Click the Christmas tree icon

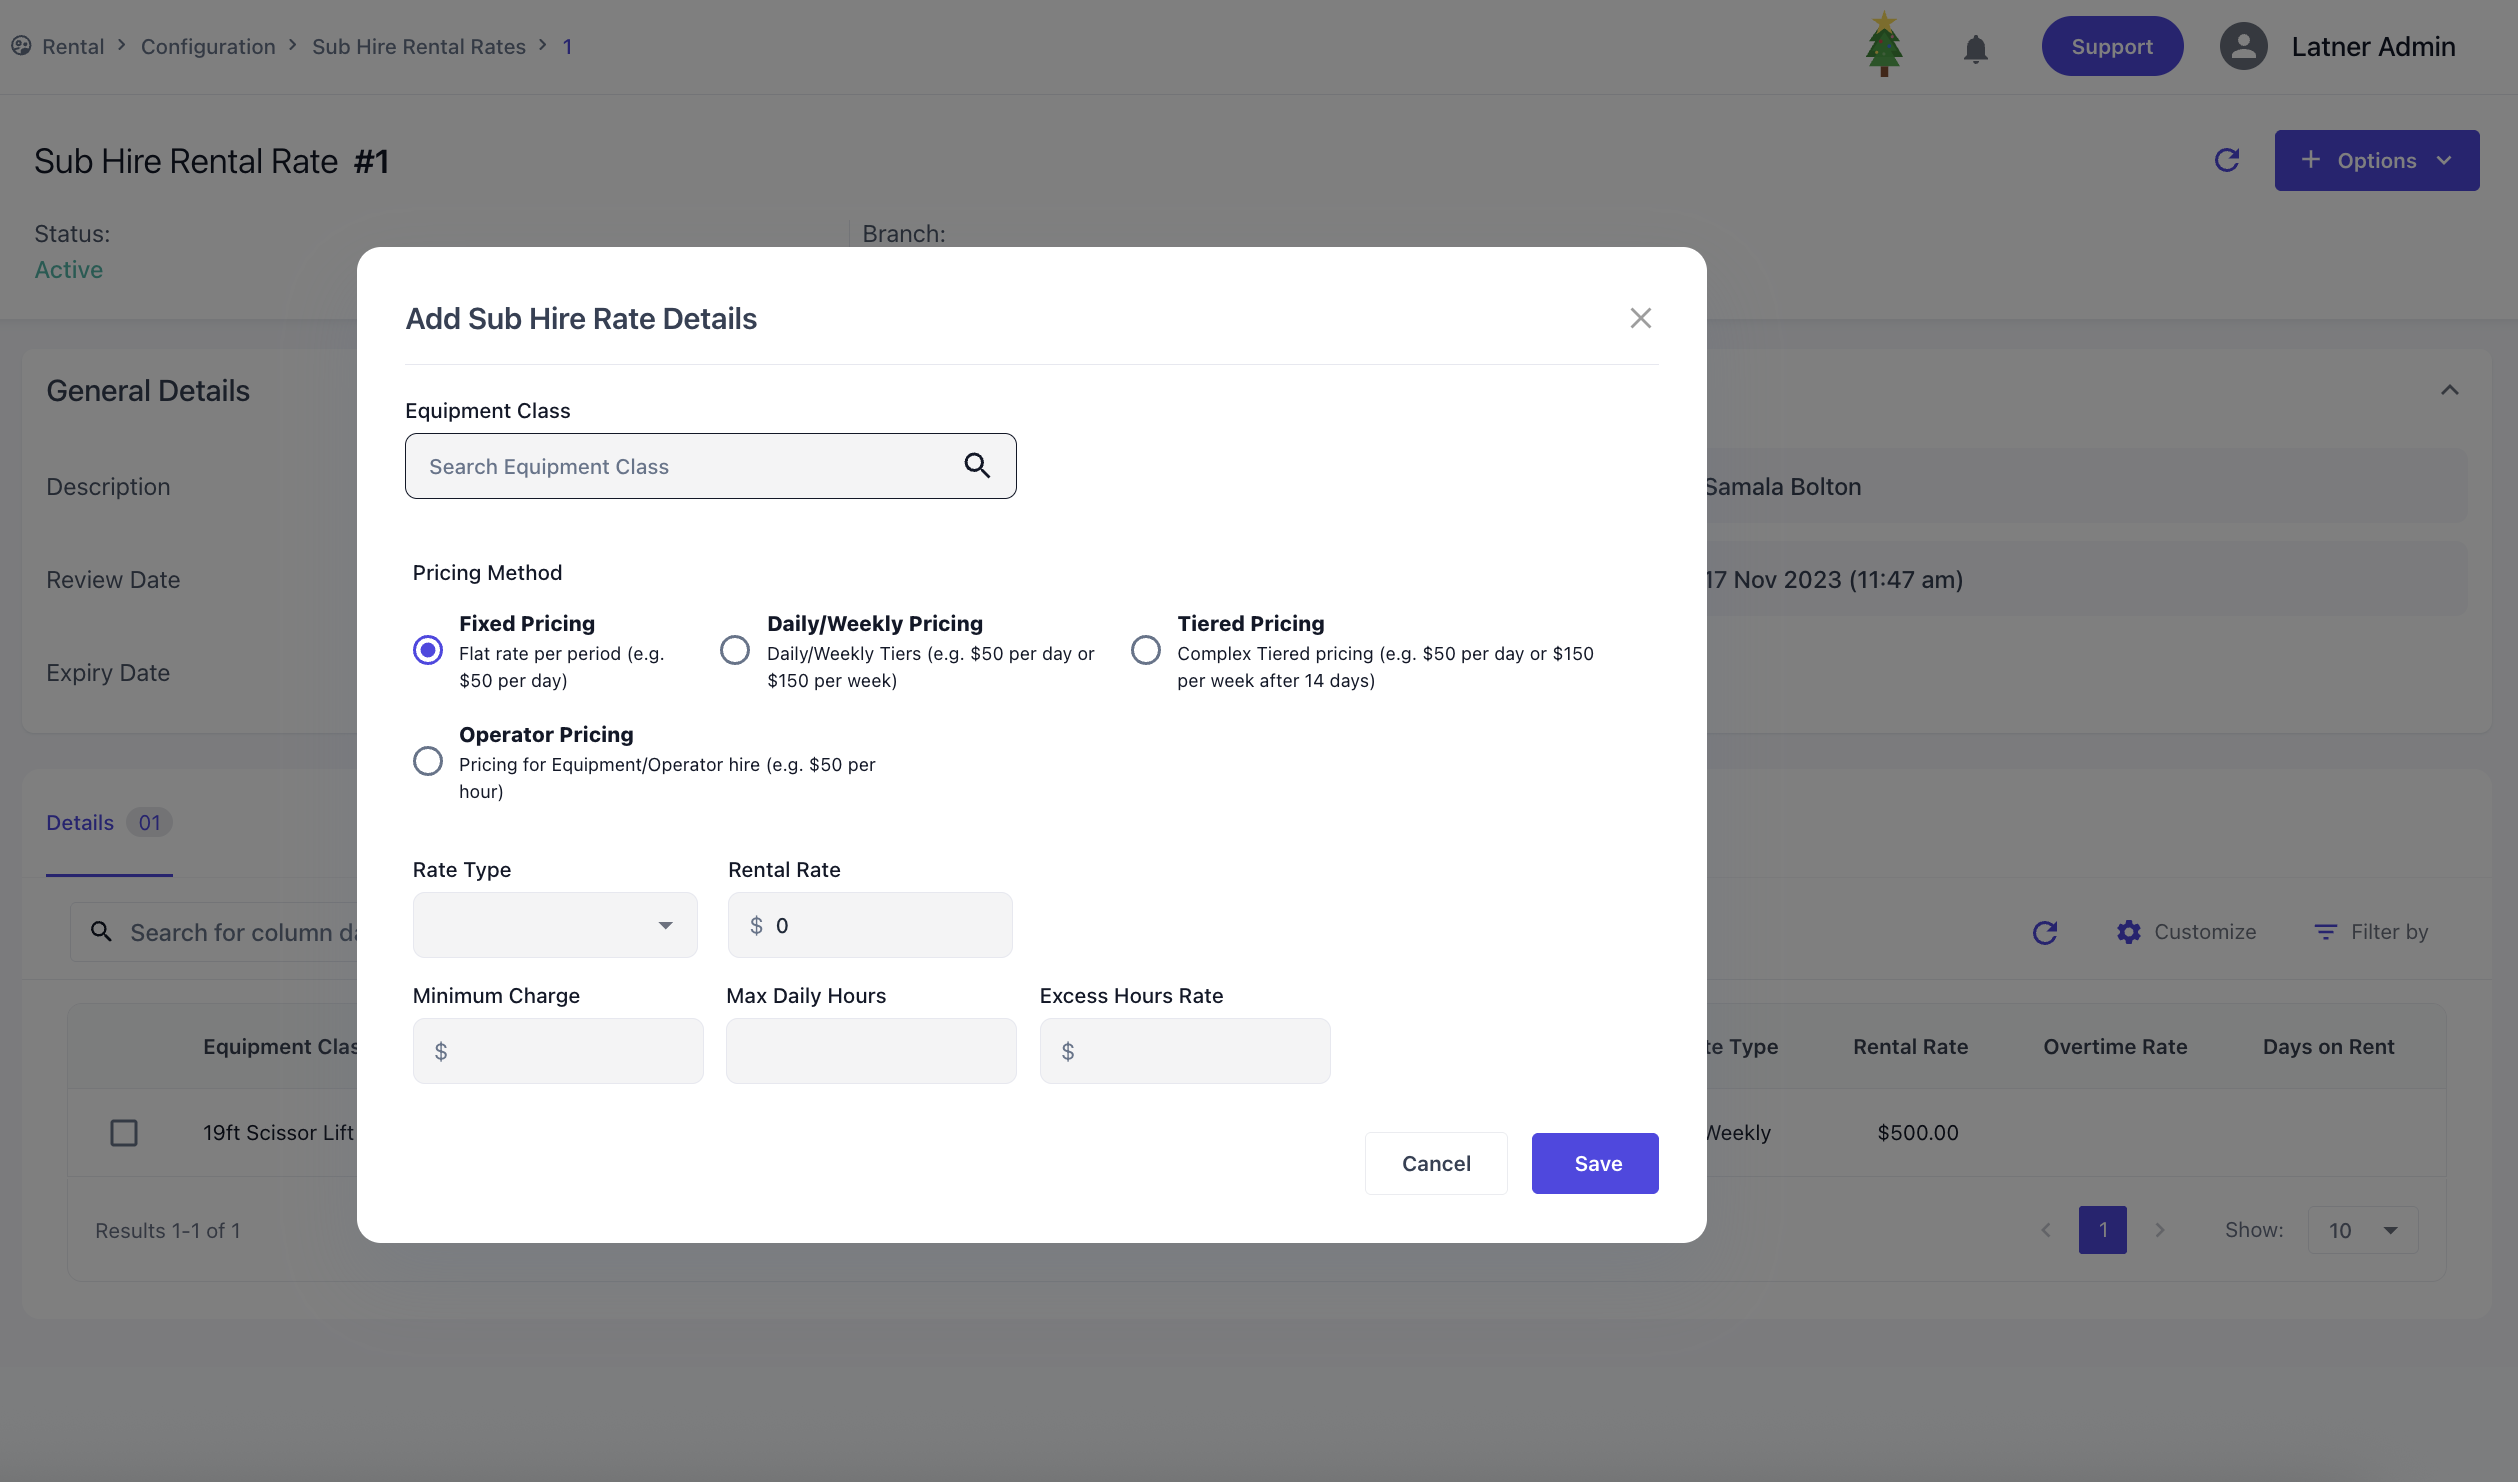[x=1884, y=45]
